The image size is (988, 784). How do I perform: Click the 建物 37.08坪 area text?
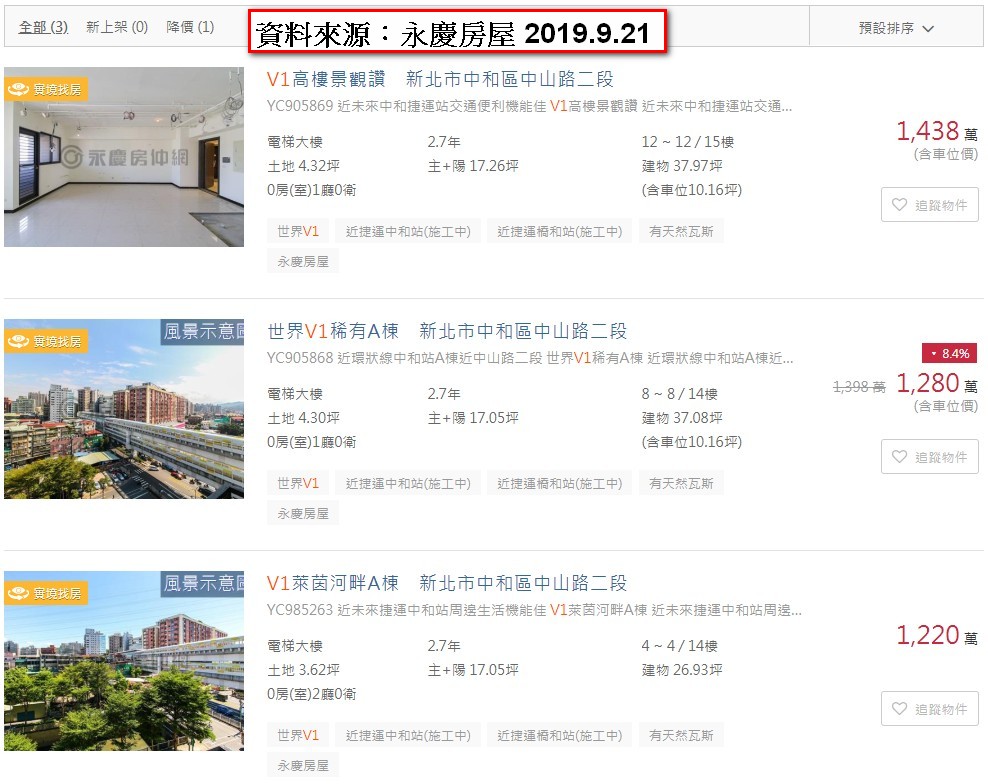click(x=682, y=418)
